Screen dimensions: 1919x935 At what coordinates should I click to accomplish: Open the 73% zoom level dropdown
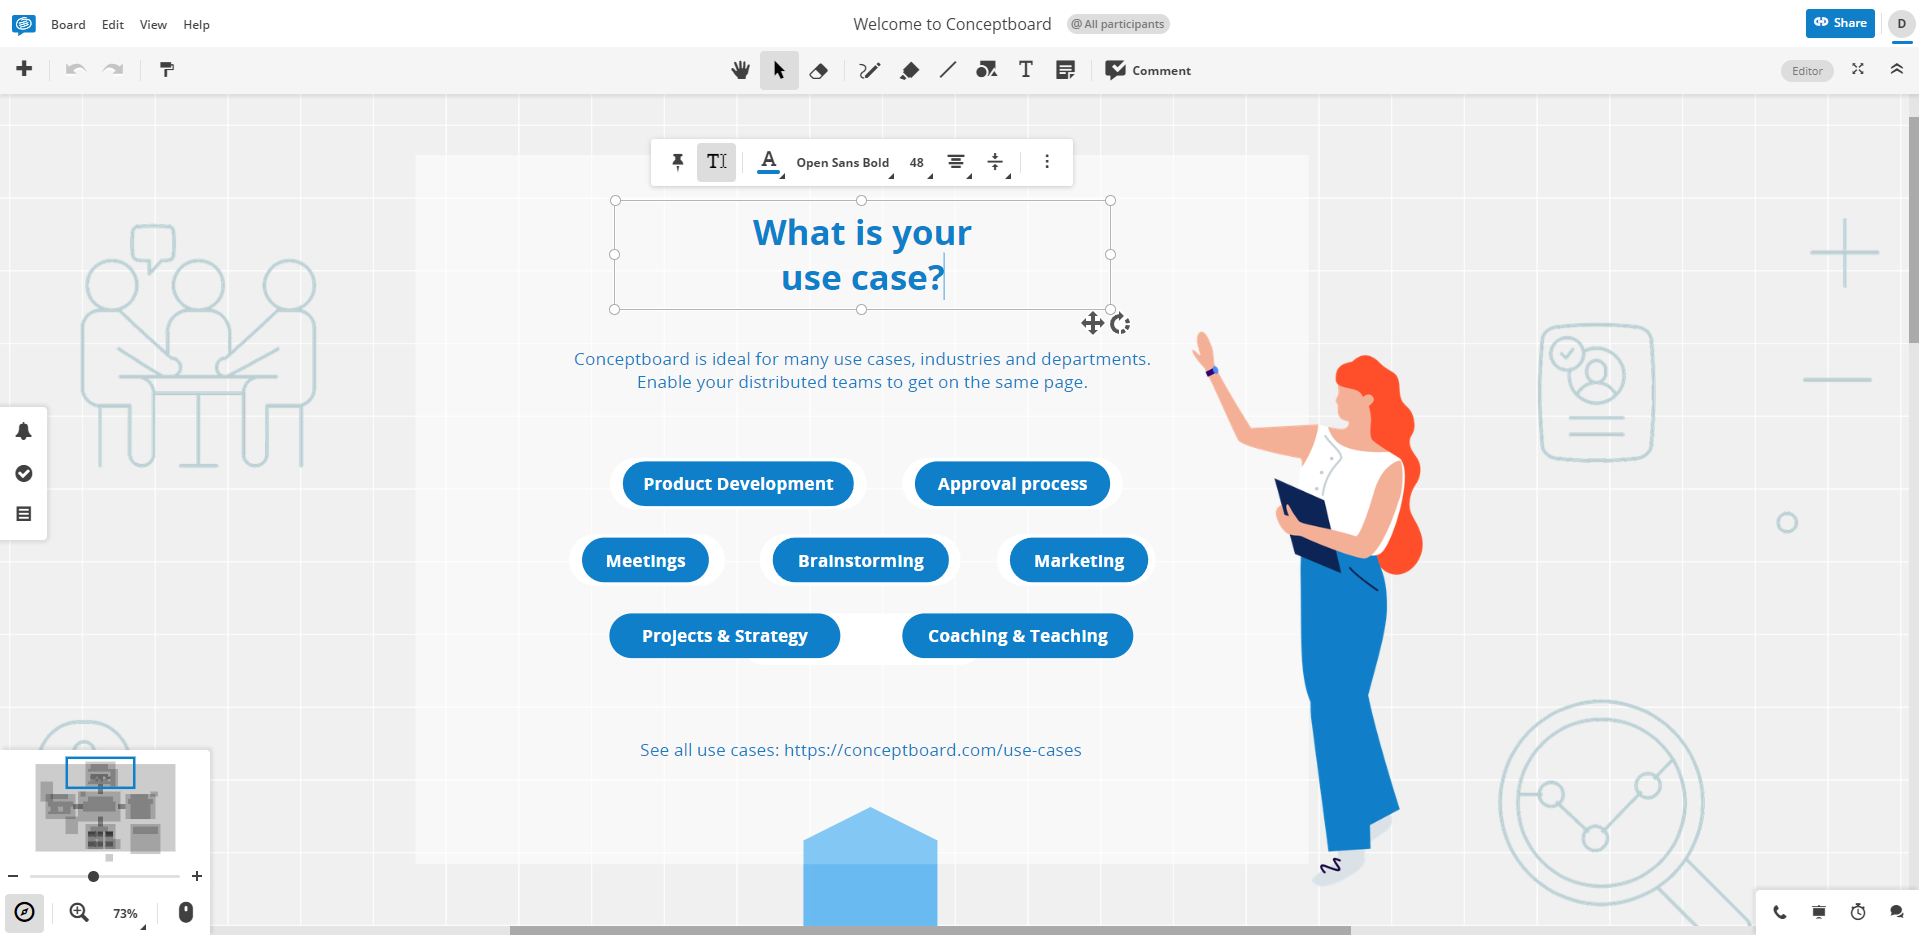click(x=127, y=913)
